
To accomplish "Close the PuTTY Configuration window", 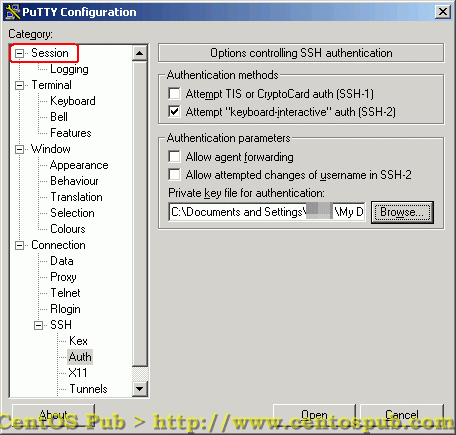I will [443, 12].
